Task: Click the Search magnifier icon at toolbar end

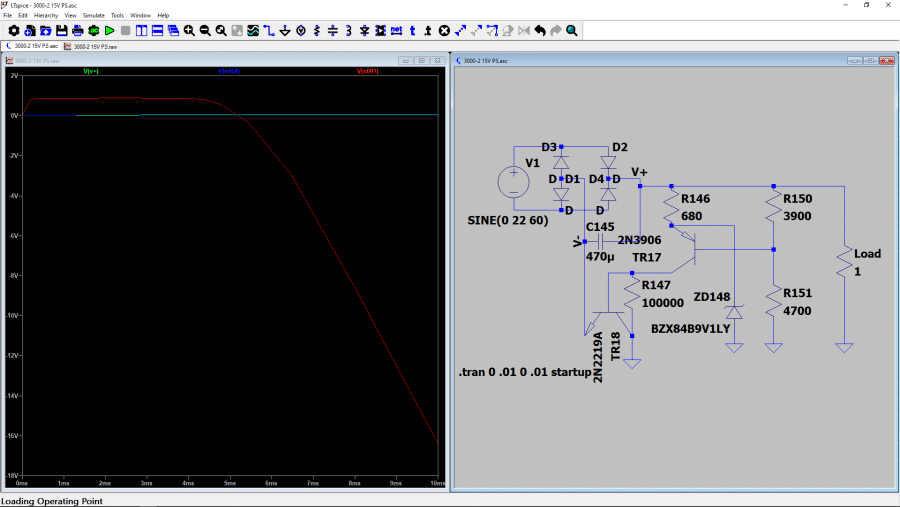Action: point(572,31)
